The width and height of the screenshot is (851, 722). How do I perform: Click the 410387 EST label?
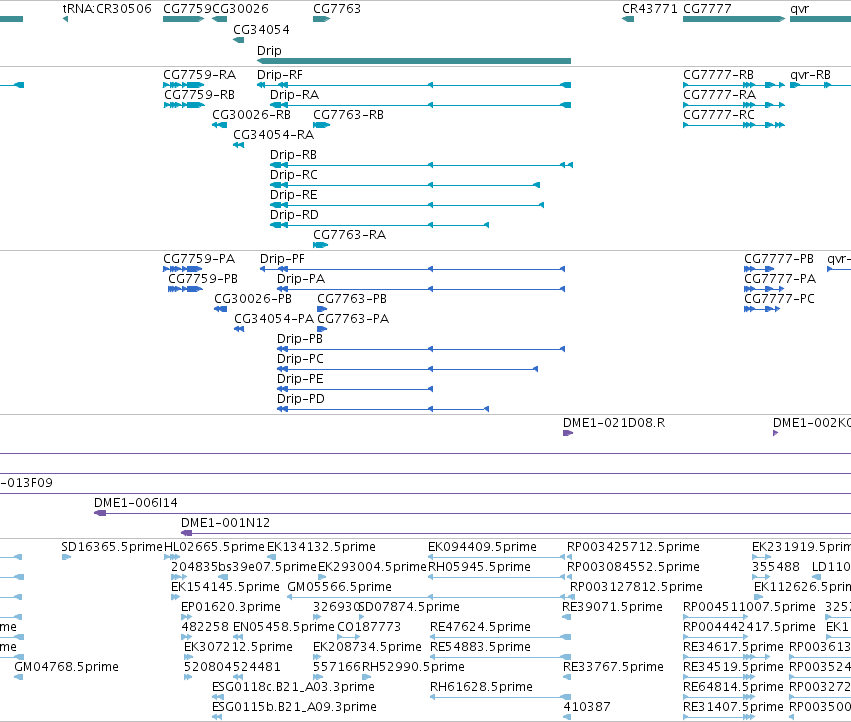coord(587,707)
